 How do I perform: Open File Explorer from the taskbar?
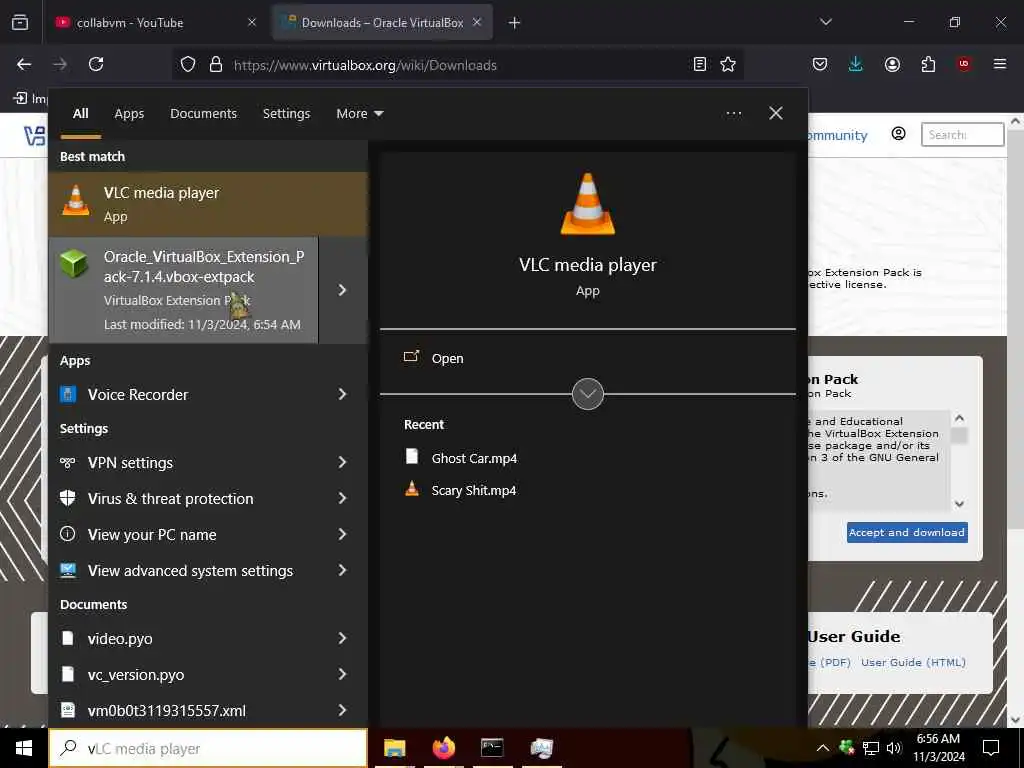coord(394,748)
